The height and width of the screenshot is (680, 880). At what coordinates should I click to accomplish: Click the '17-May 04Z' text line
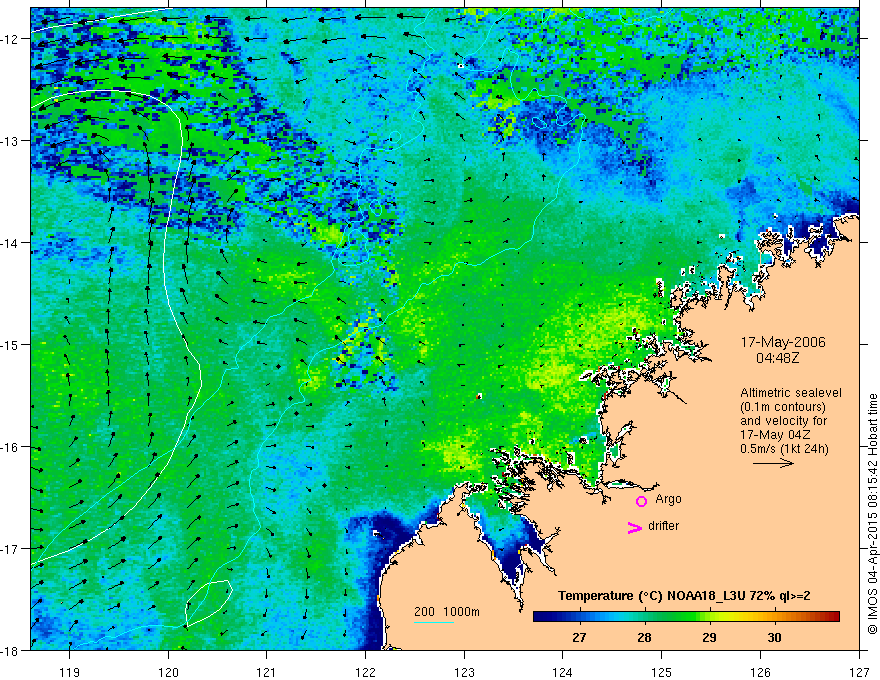774,435
